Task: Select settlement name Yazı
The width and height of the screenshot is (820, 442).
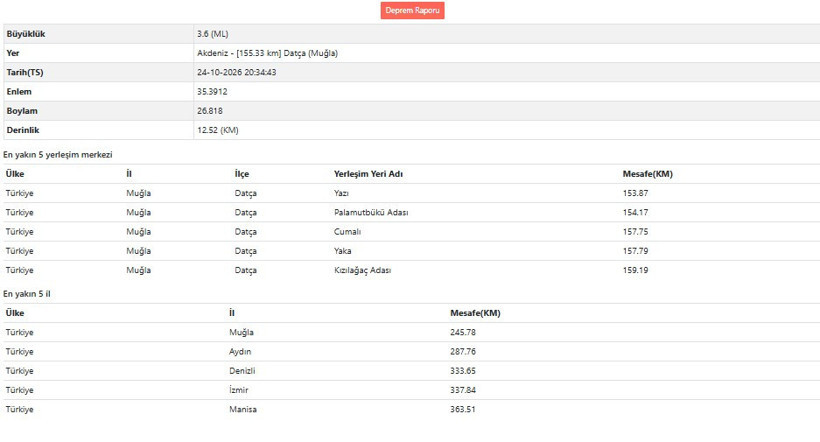Action: [341, 194]
